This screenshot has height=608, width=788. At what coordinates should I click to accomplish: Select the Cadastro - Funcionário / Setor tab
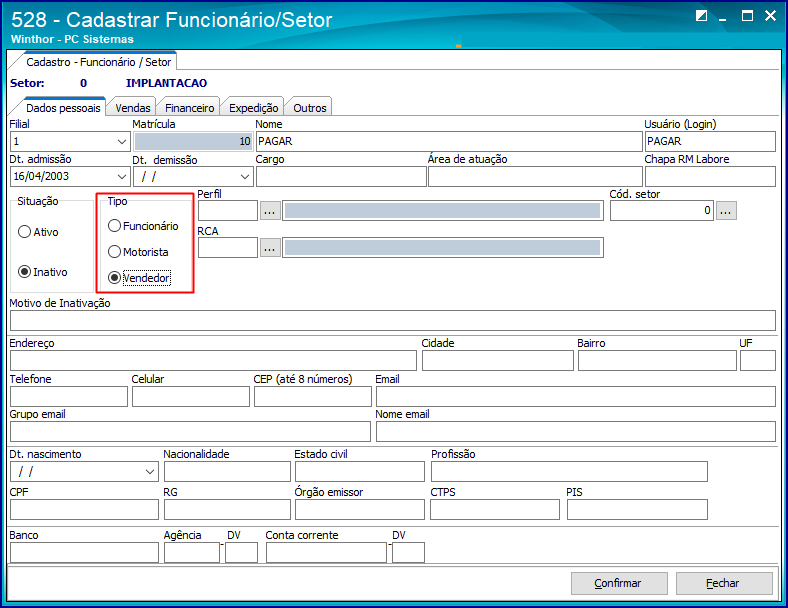[98, 62]
